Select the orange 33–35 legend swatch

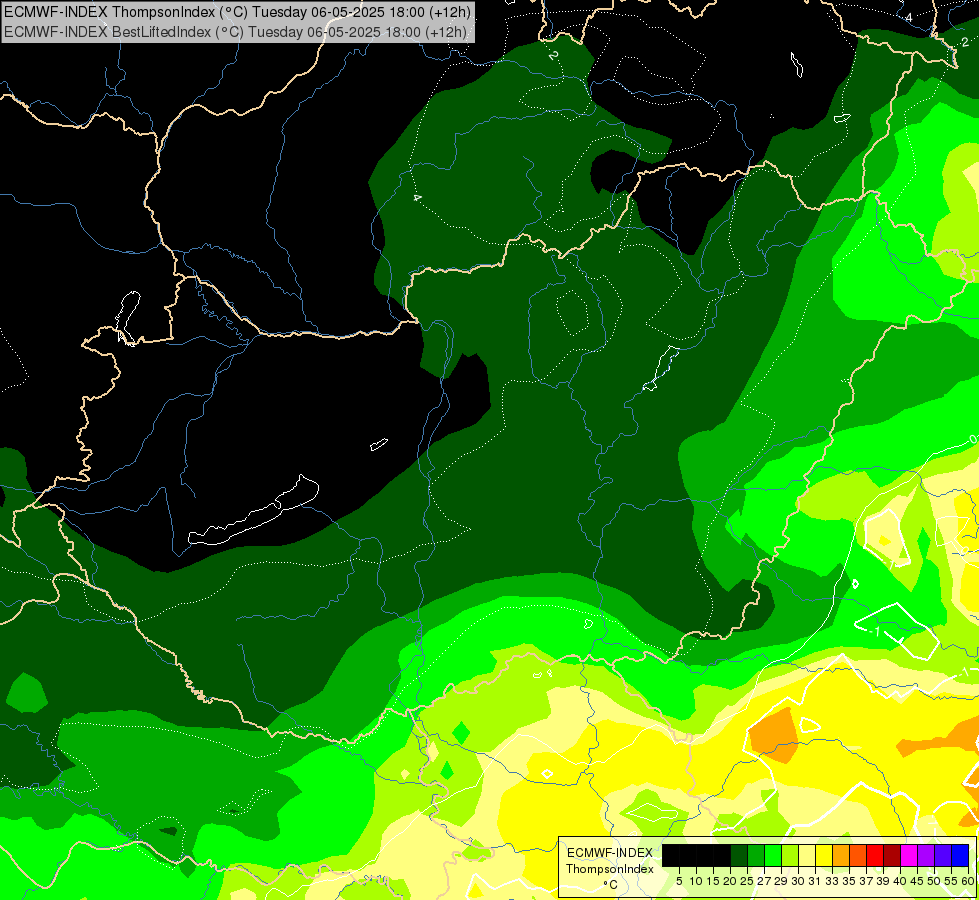pos(841,855)
